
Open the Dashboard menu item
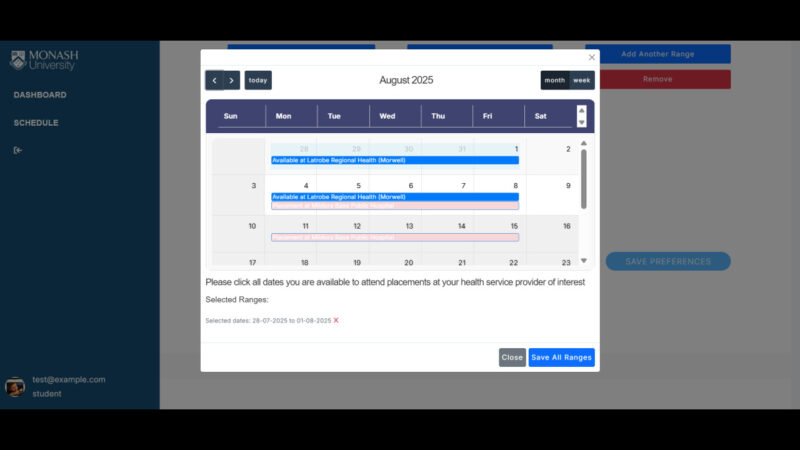point(40,95)
